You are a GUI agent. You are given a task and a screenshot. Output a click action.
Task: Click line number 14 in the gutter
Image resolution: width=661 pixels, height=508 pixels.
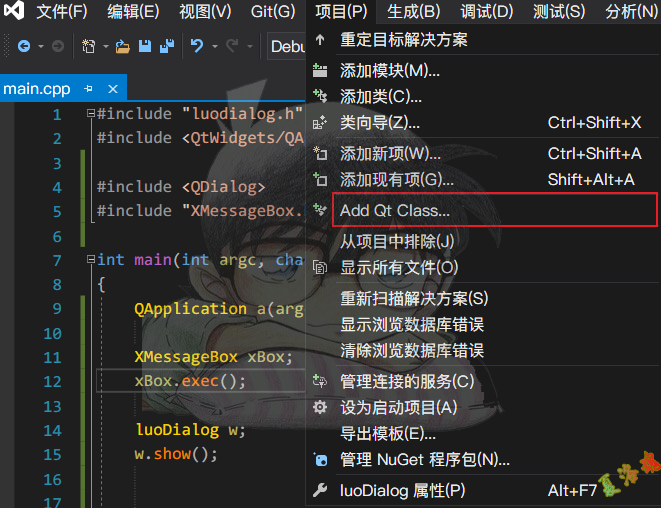pos(52,430)
